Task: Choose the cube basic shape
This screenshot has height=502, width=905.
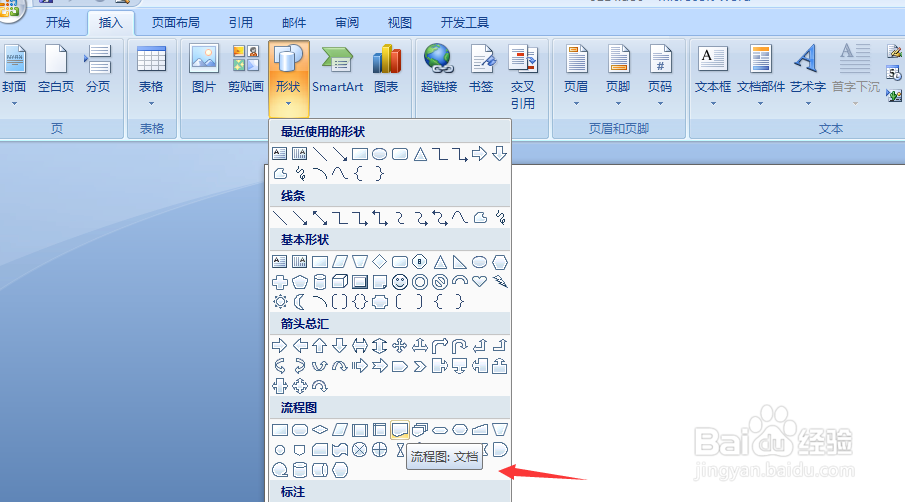Action: (x=340, y=282)
